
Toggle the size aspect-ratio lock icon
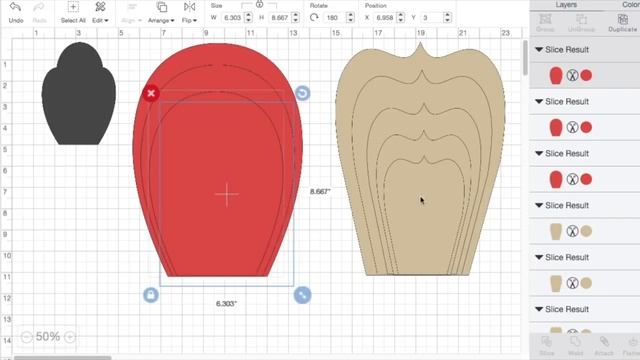(x=259, y=4)
